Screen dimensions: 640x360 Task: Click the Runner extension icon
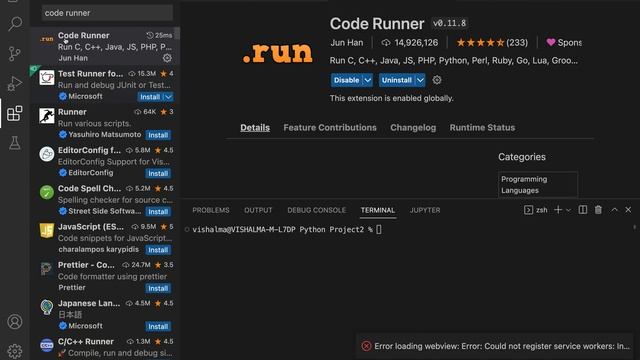point(47,116)
